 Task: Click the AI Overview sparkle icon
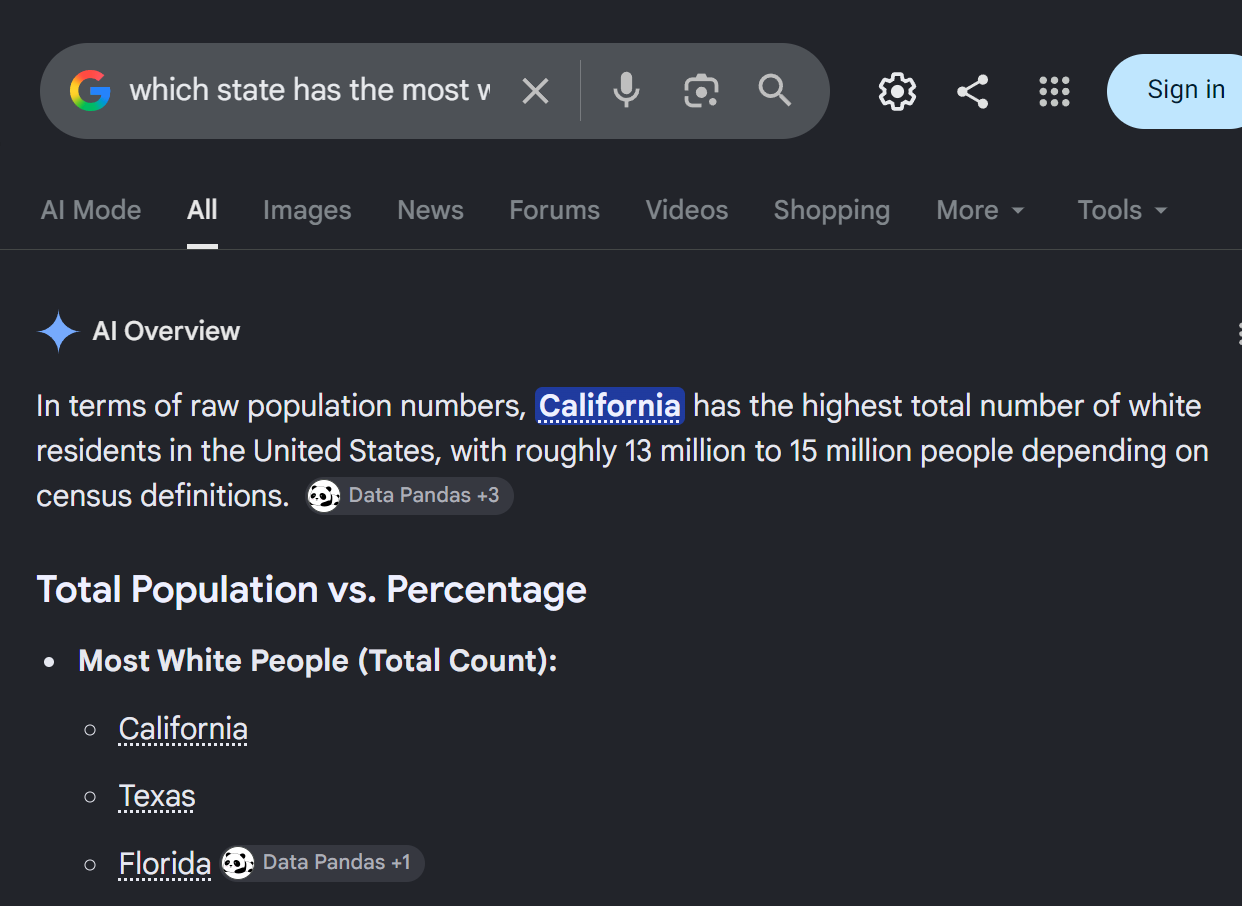tap(58, 331)
